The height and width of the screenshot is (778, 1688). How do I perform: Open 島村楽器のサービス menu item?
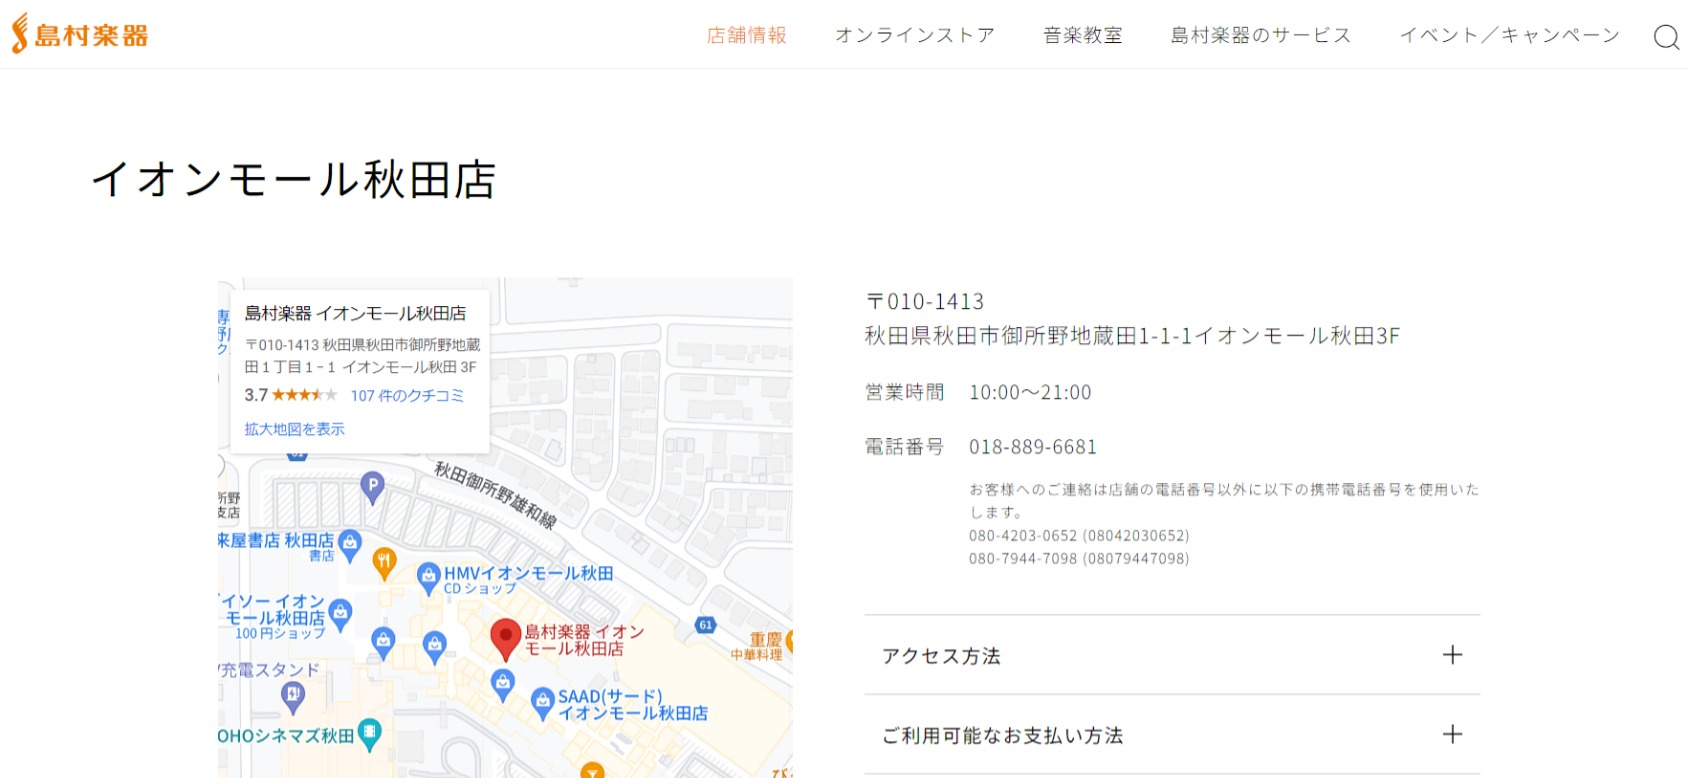(1261, 35)
